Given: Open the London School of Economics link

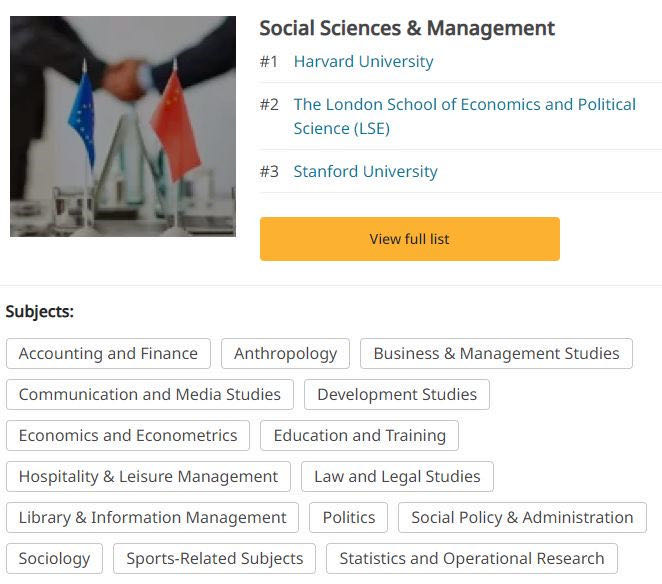Looking at the screenshot, I should [464, 105].
